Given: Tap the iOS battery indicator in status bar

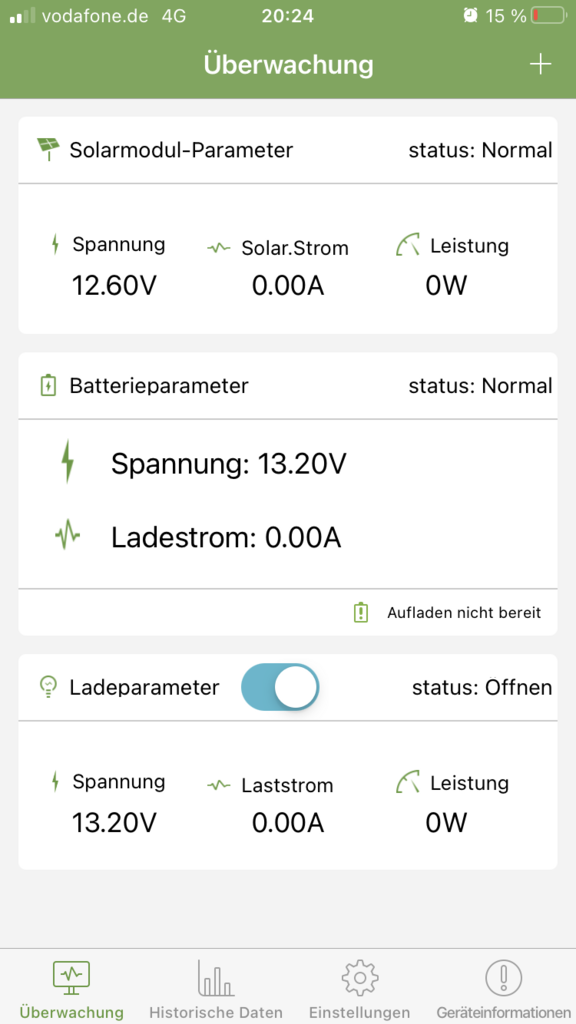Looking at the screenshot, I should click(x=549, y=16).
